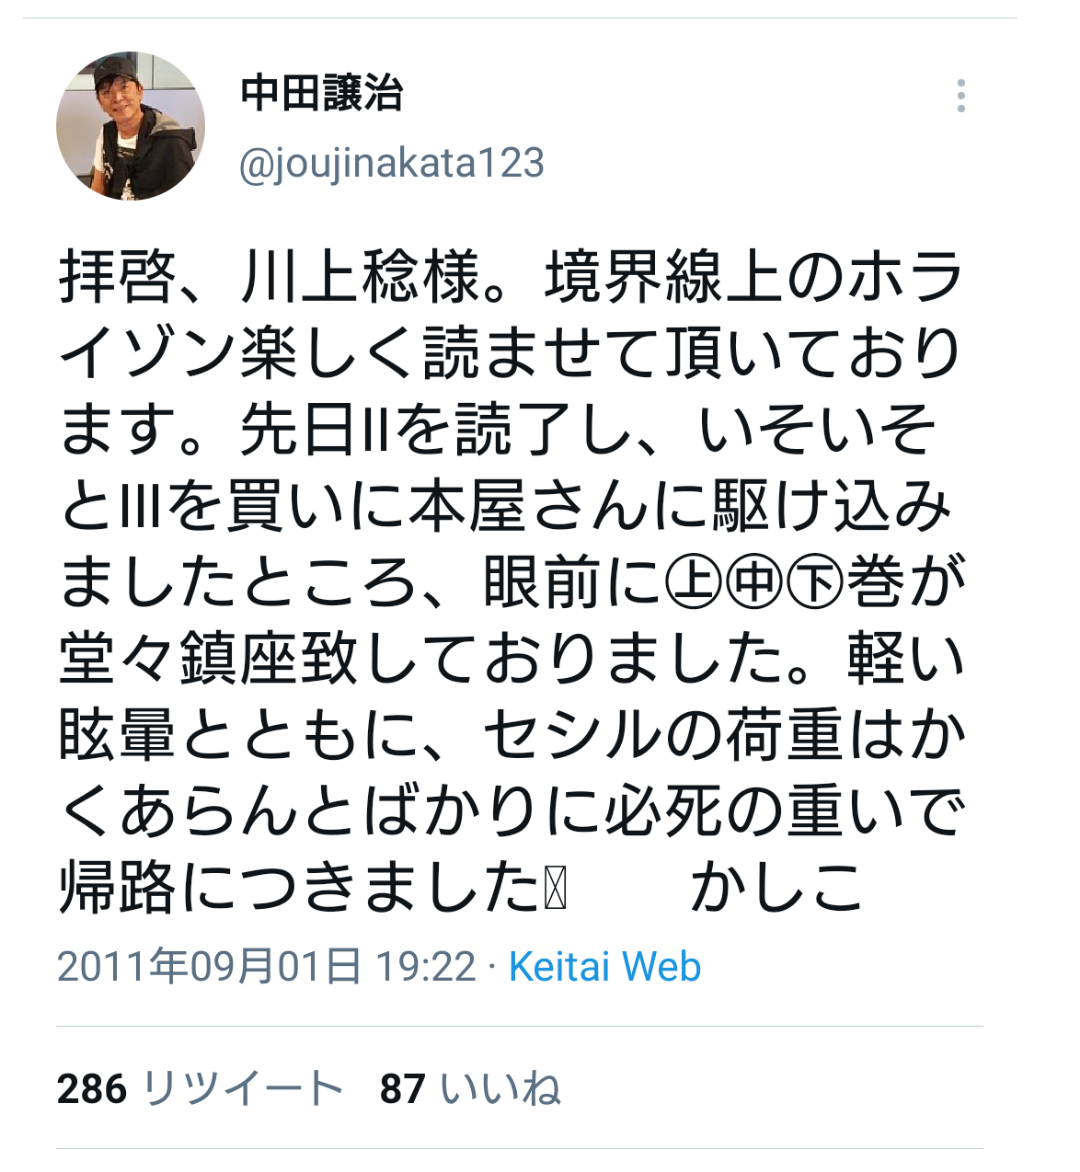View the 286 リツイート list
This screenshot has width=1080, height=1172.
[x=200, y=1088]
